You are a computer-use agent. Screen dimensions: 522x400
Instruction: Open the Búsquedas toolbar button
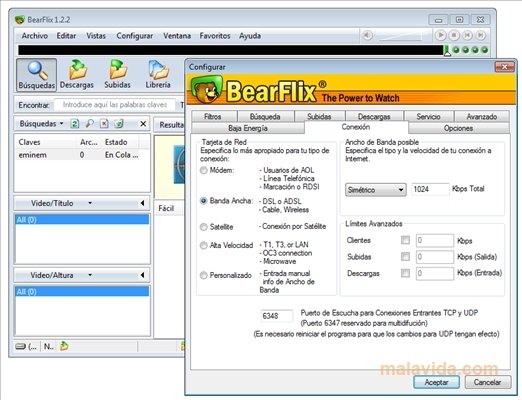click(x=36, y=75)
